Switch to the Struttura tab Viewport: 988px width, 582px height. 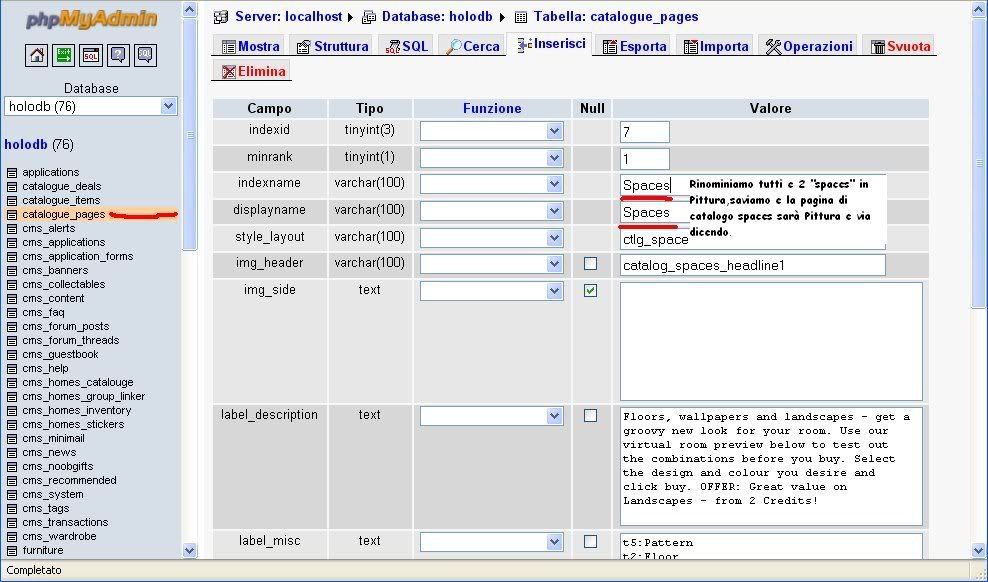coord(332,47)
